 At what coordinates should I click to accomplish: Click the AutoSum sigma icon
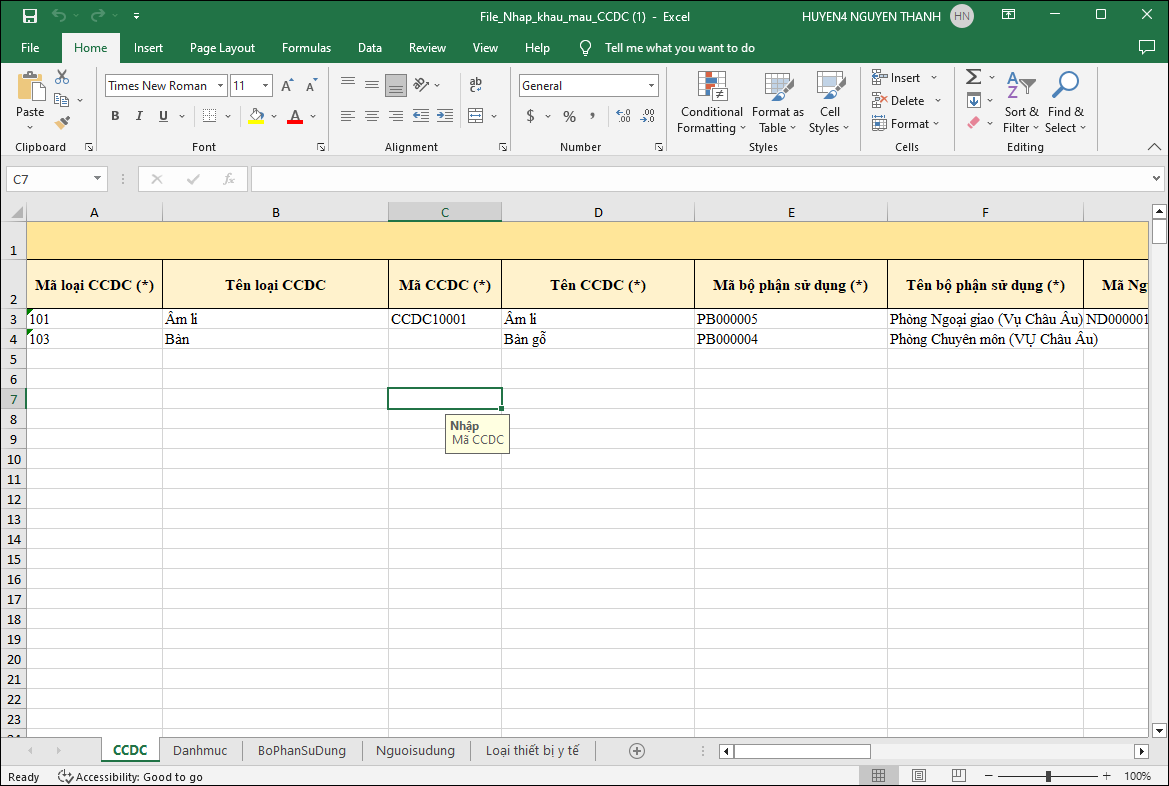[x=973, y=77]
